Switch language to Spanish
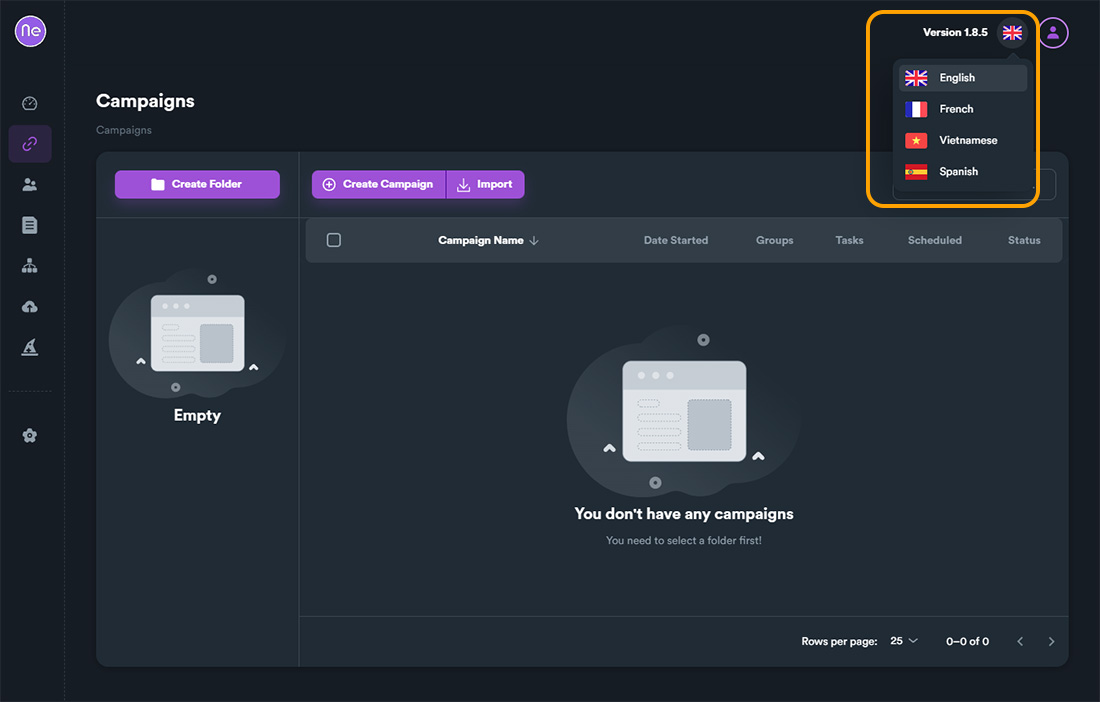The image size is (1100, 702). [958, 172]
